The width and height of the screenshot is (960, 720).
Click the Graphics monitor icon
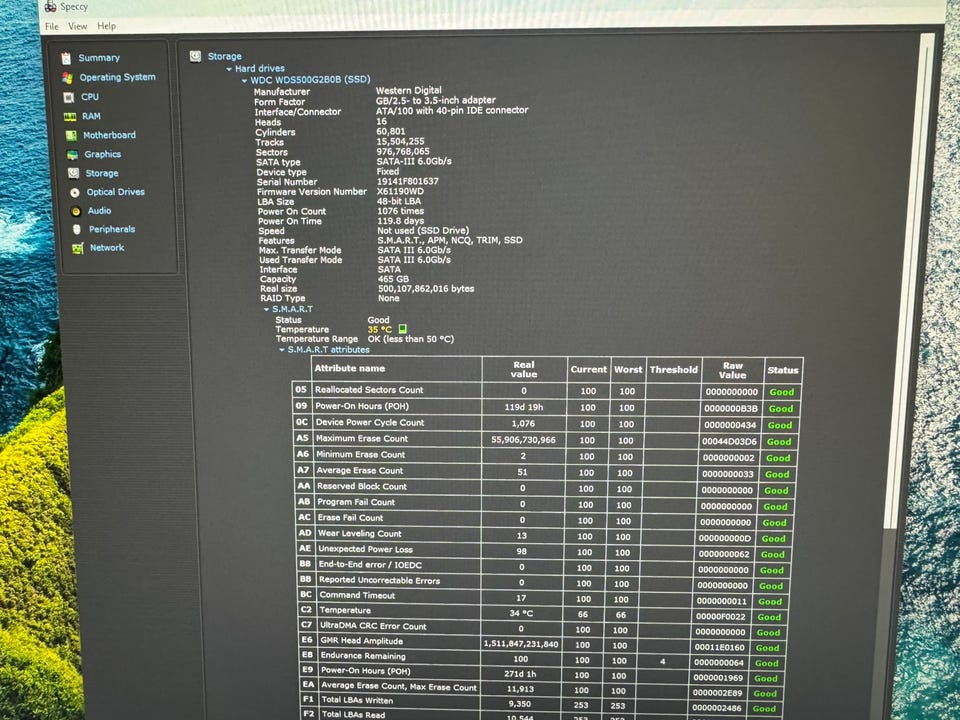coord(72,155)
